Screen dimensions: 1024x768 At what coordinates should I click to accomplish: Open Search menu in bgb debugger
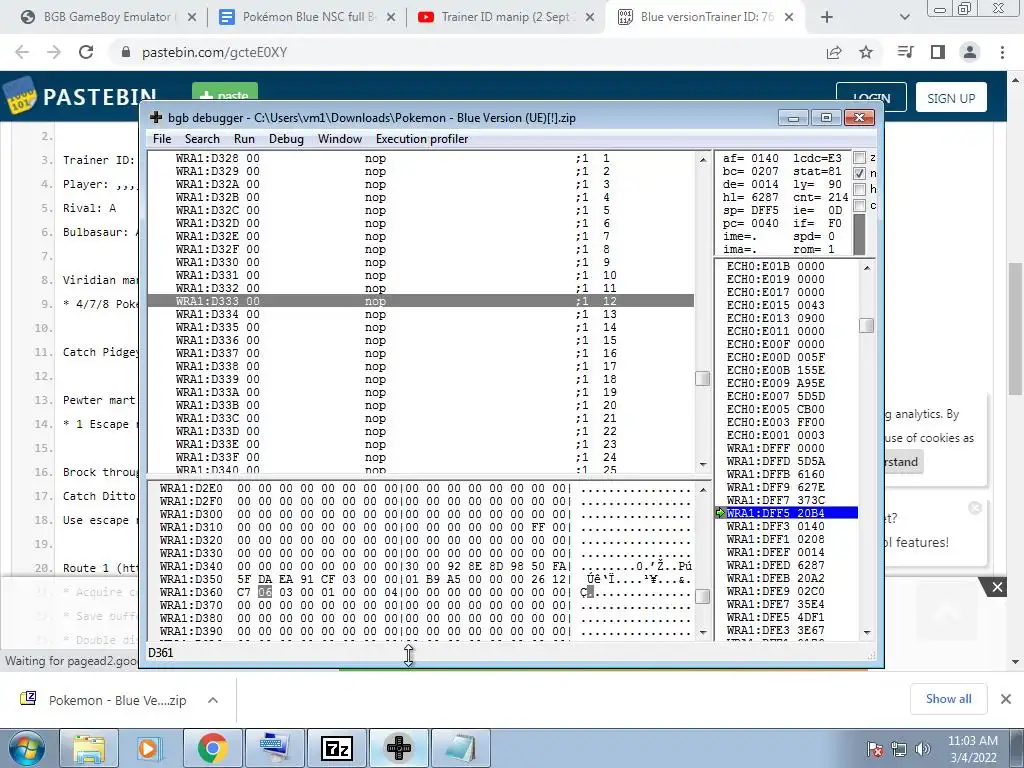click(x=202, y=138)
